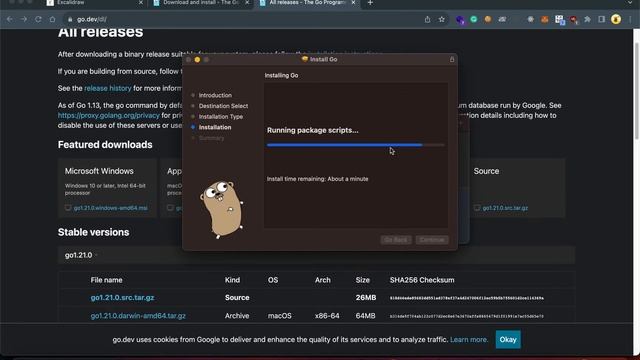Viewport: 640px width, 360px height.
Task: Open the MetaMask fox extension
Action: pos(544,19)
